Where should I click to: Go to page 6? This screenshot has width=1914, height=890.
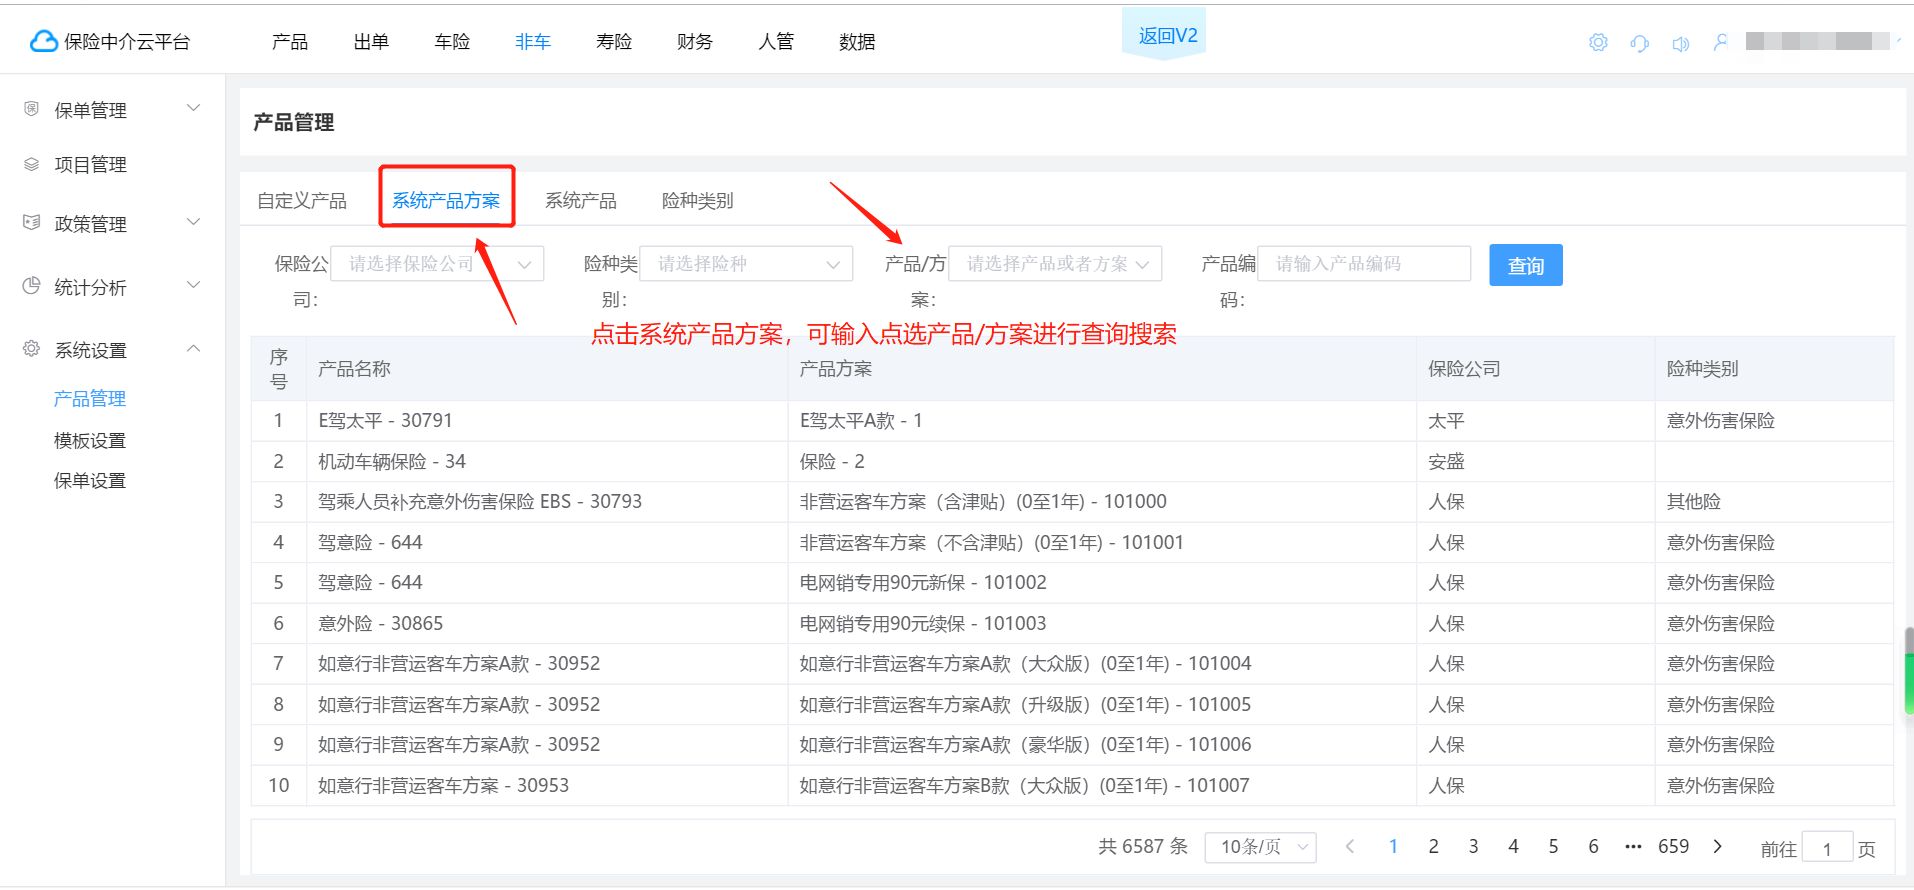(x=1593, y=846)
